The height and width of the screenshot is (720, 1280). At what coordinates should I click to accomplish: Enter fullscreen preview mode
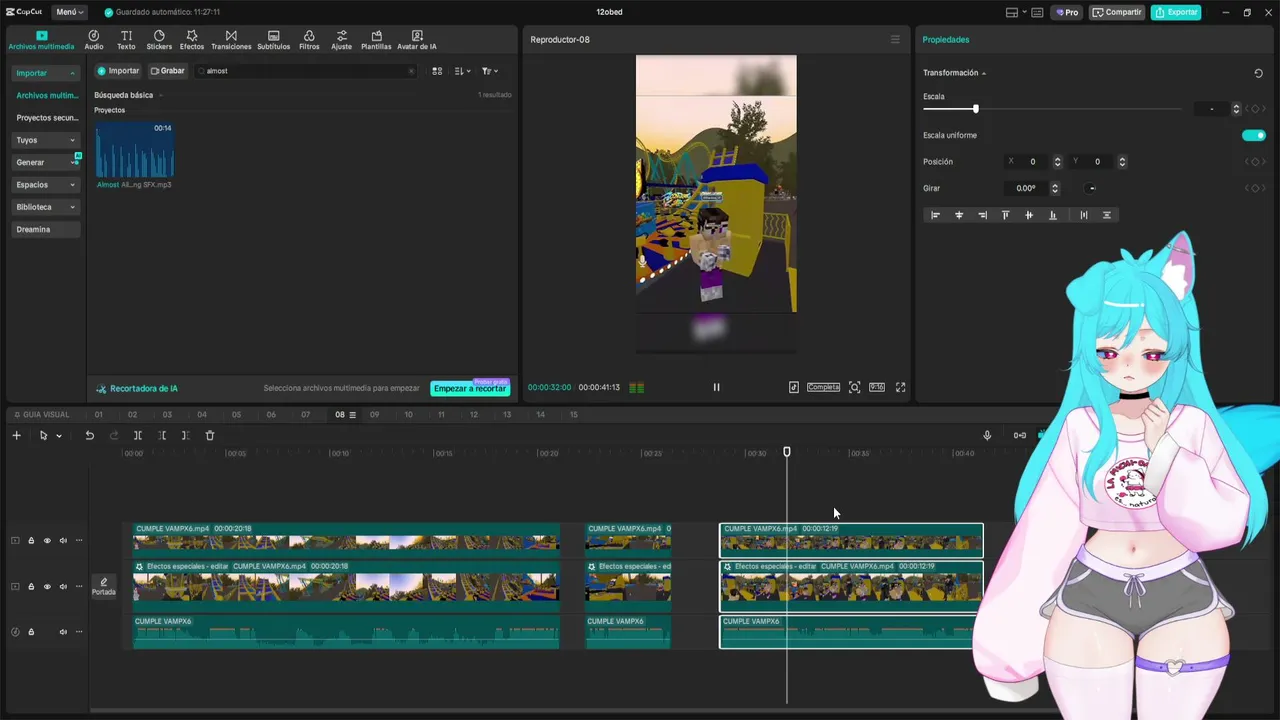[900, 387]
